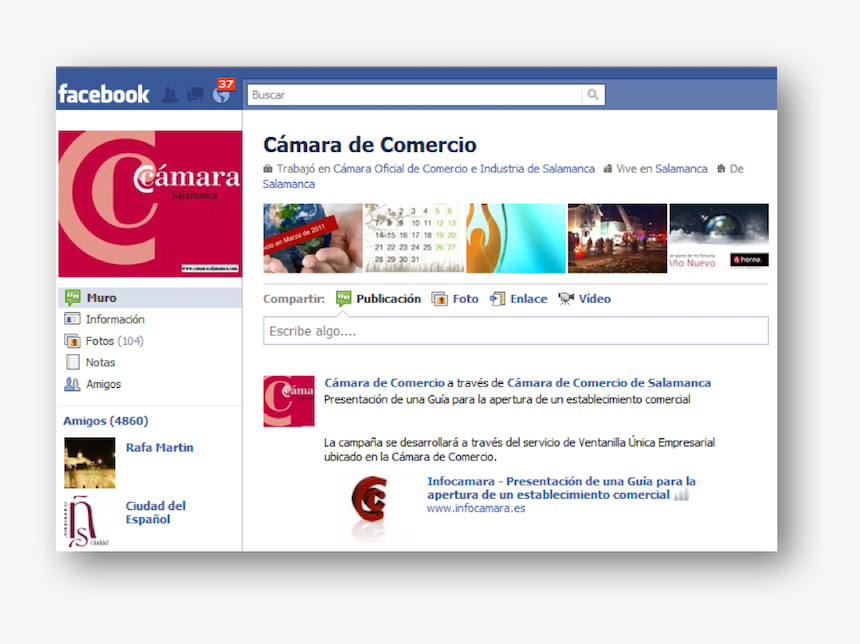Click the Escribe algo post input field
Screen dimensions: 860x644
click(516, 330)
